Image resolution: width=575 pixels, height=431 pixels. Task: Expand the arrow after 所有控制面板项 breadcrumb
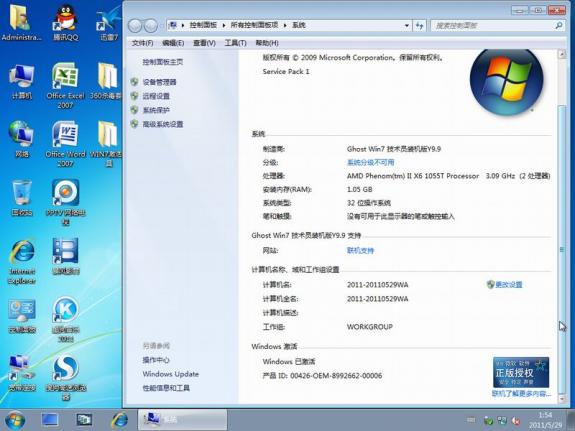pos(285,25)
